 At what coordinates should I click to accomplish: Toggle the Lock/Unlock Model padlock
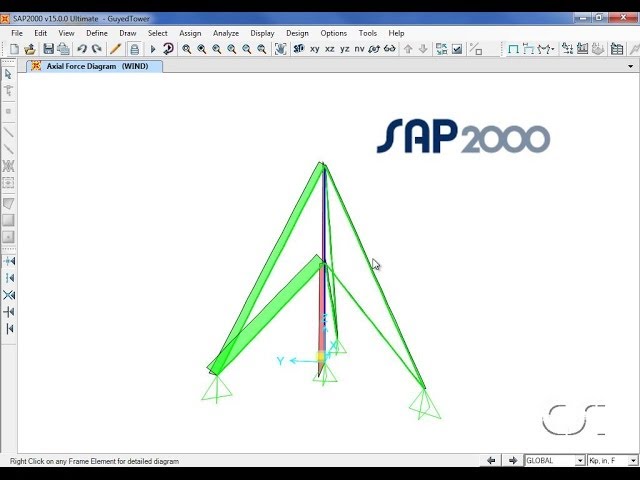coord(134,49)
